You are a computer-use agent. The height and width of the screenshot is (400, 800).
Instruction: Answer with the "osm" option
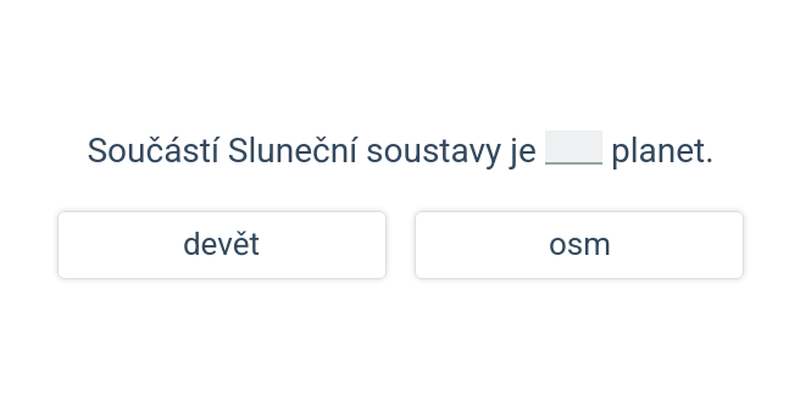[x=579, y=245]
